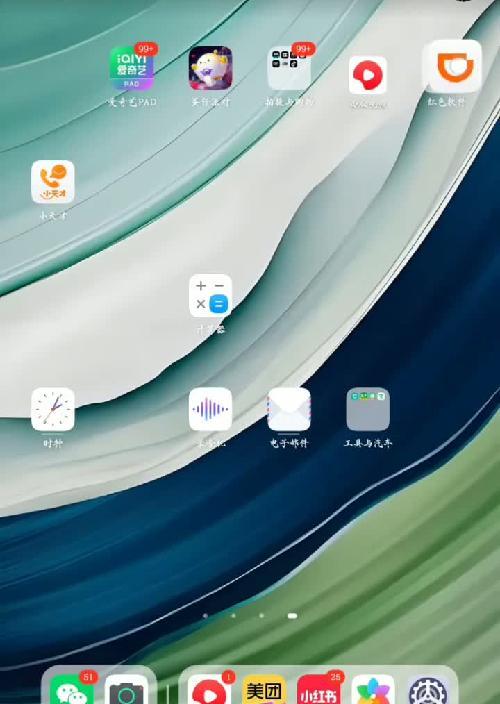The width and height of the screenshot is (500, 704).
Task: Launch the 美团 Meituan app
Action: (x=264, y=689)
